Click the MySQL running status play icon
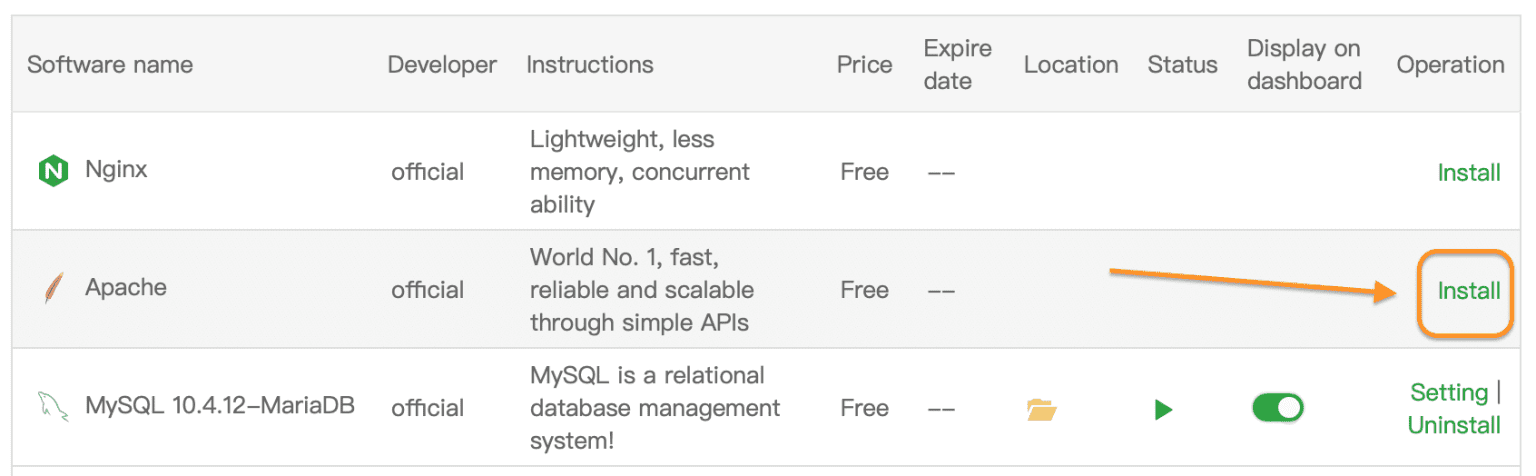1536x476 pixels. click(1163, 409)
